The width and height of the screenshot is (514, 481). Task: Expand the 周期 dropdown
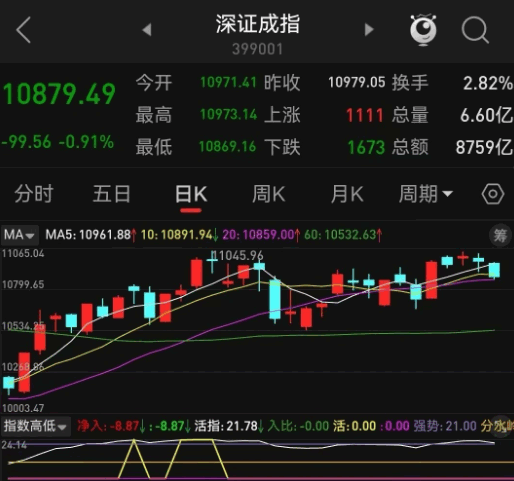426,194
